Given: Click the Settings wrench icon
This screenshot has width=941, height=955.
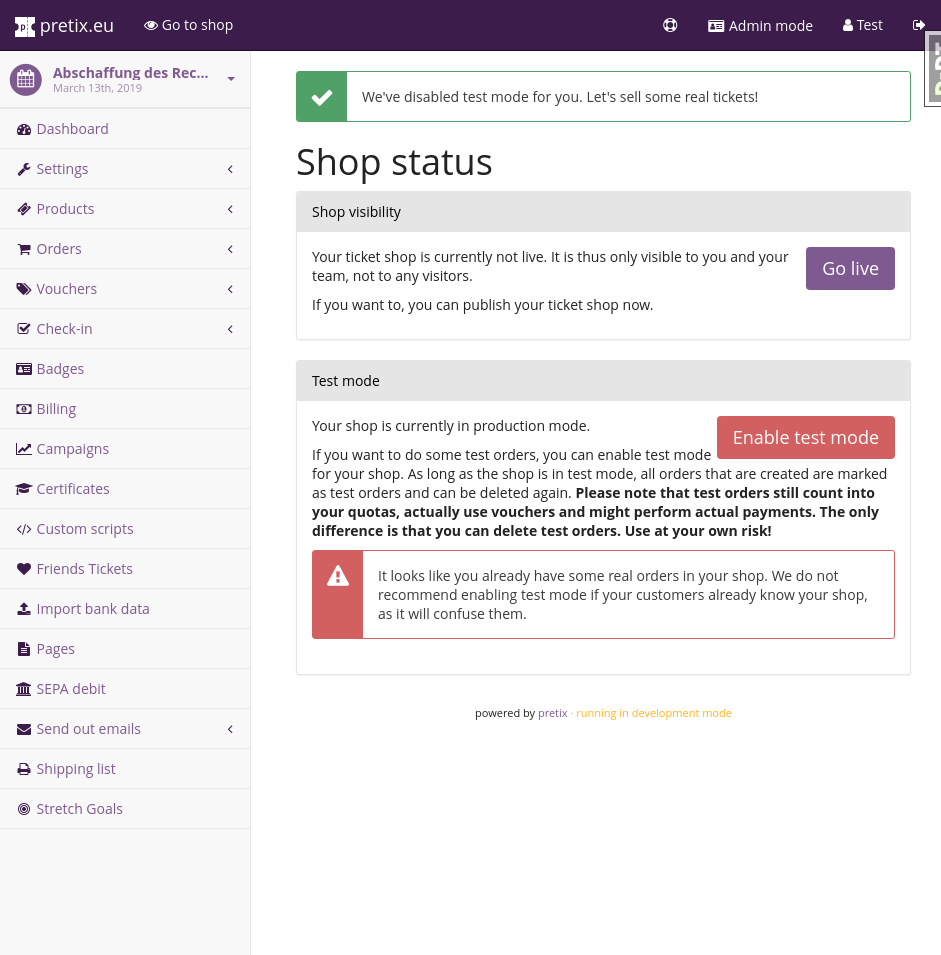Looking at the screenshot, I should 24,169.
